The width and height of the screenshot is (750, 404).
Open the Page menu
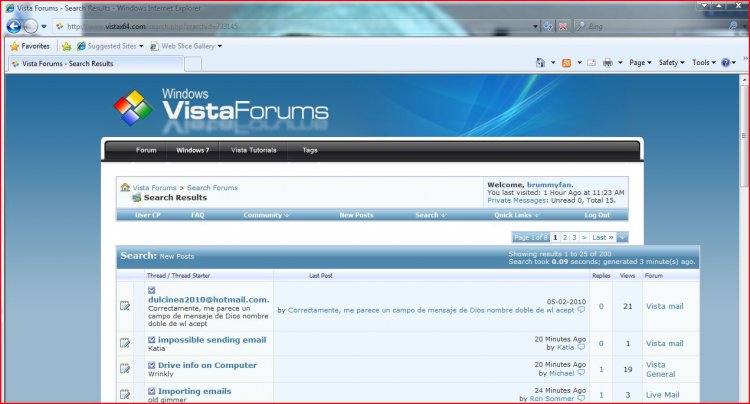click(x=640, y=63)
